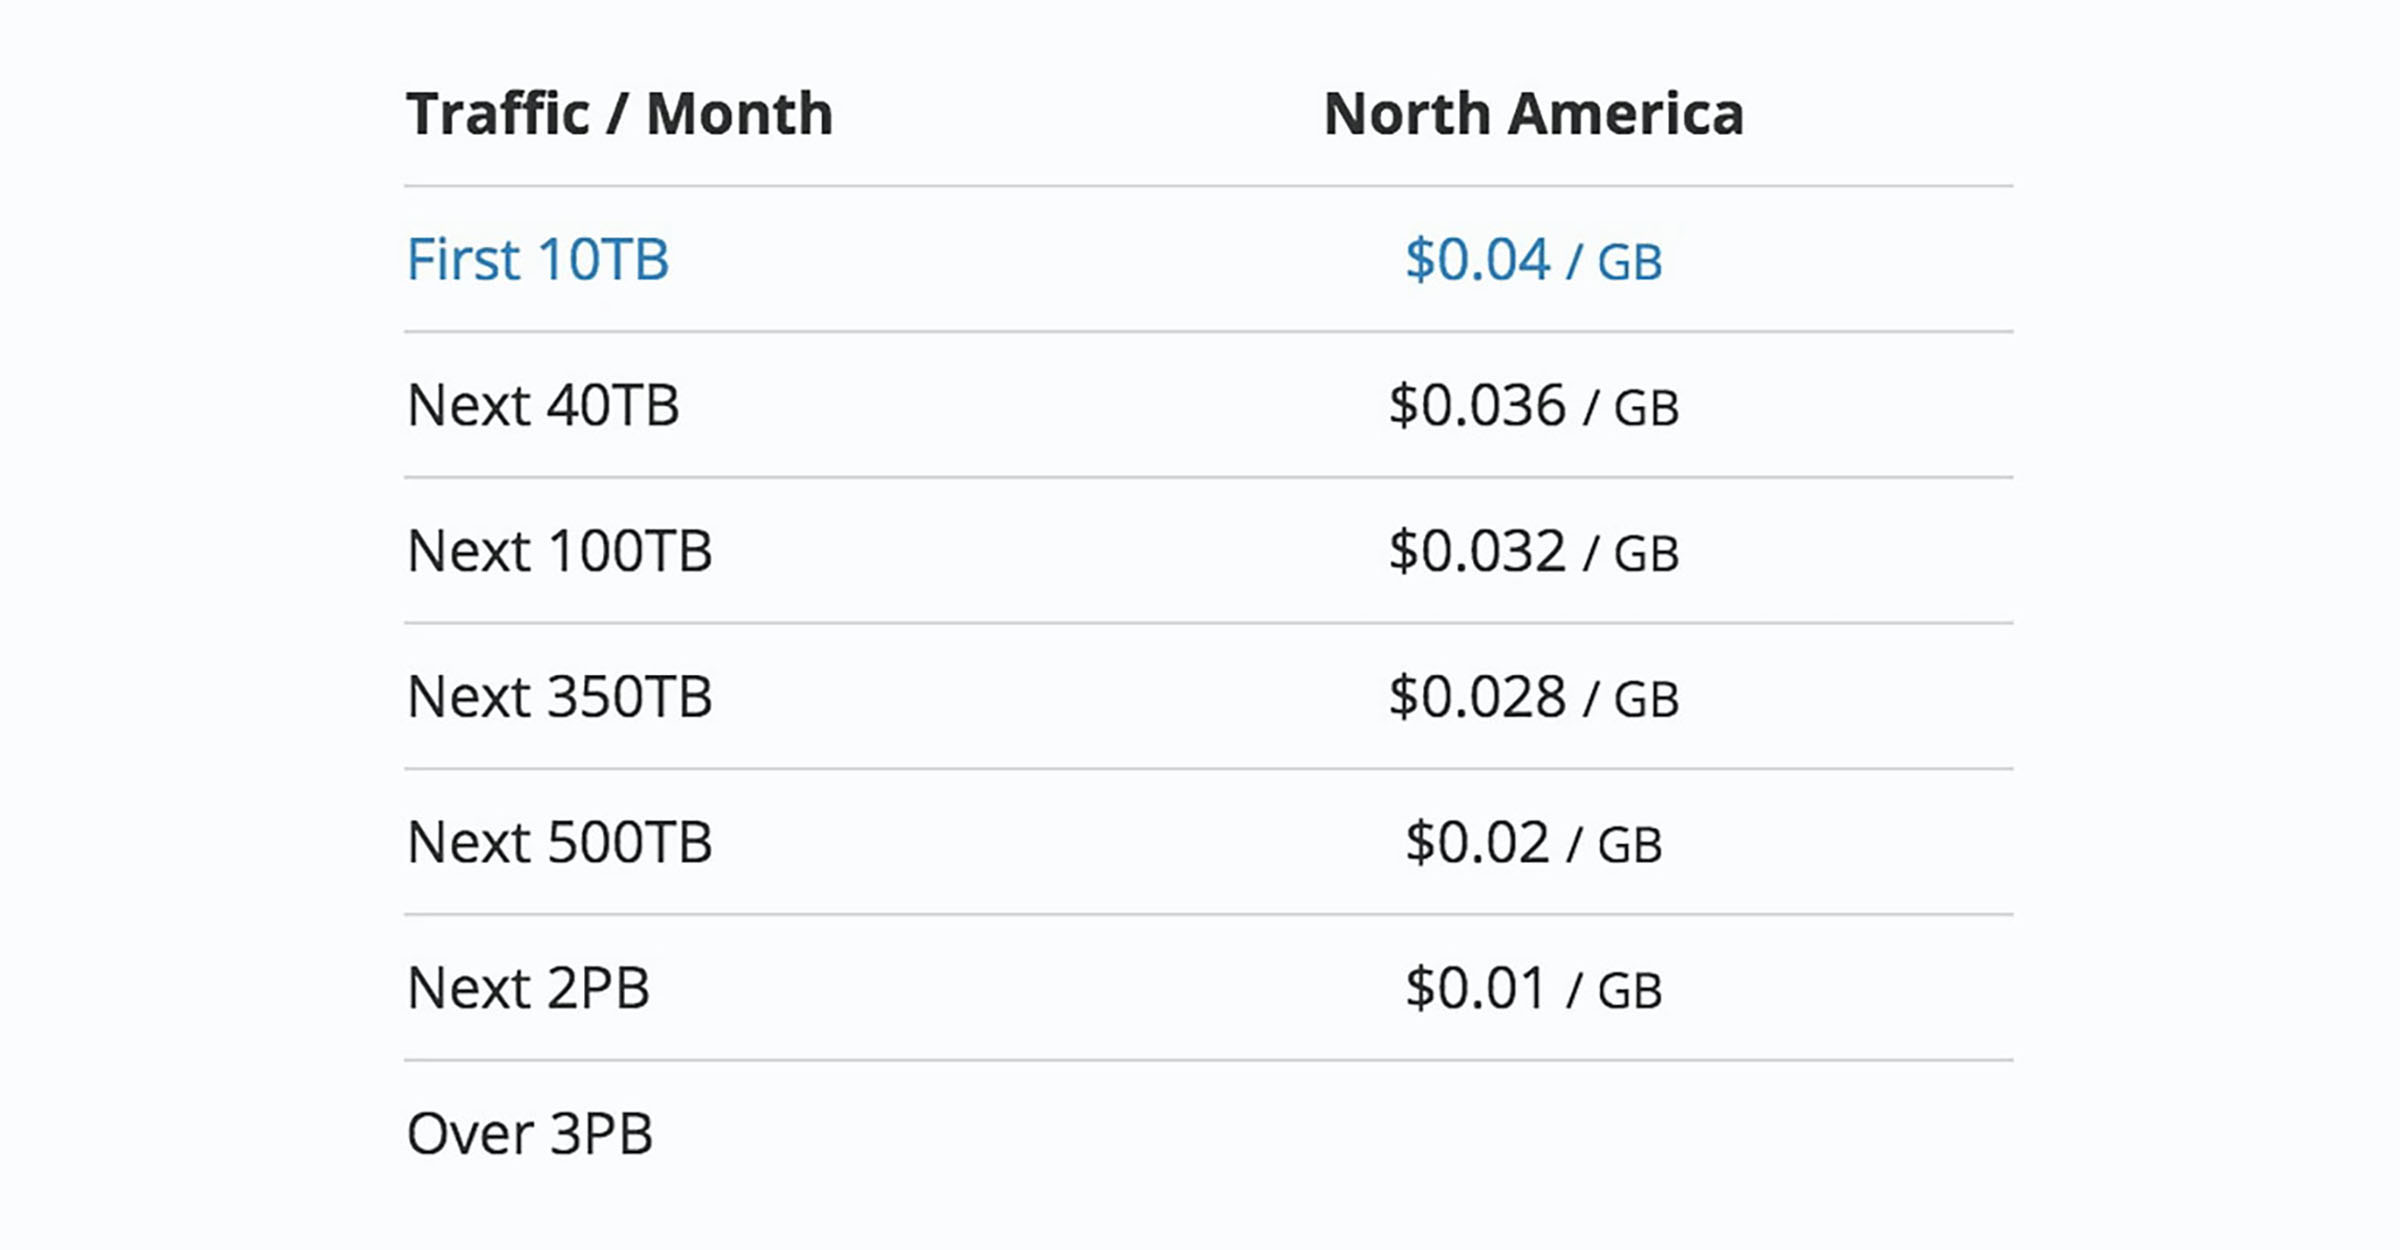Viewport: 2400px width, 1250px height.
Task: Click the $0.01 / GB price
Action: pos(1533,989)
